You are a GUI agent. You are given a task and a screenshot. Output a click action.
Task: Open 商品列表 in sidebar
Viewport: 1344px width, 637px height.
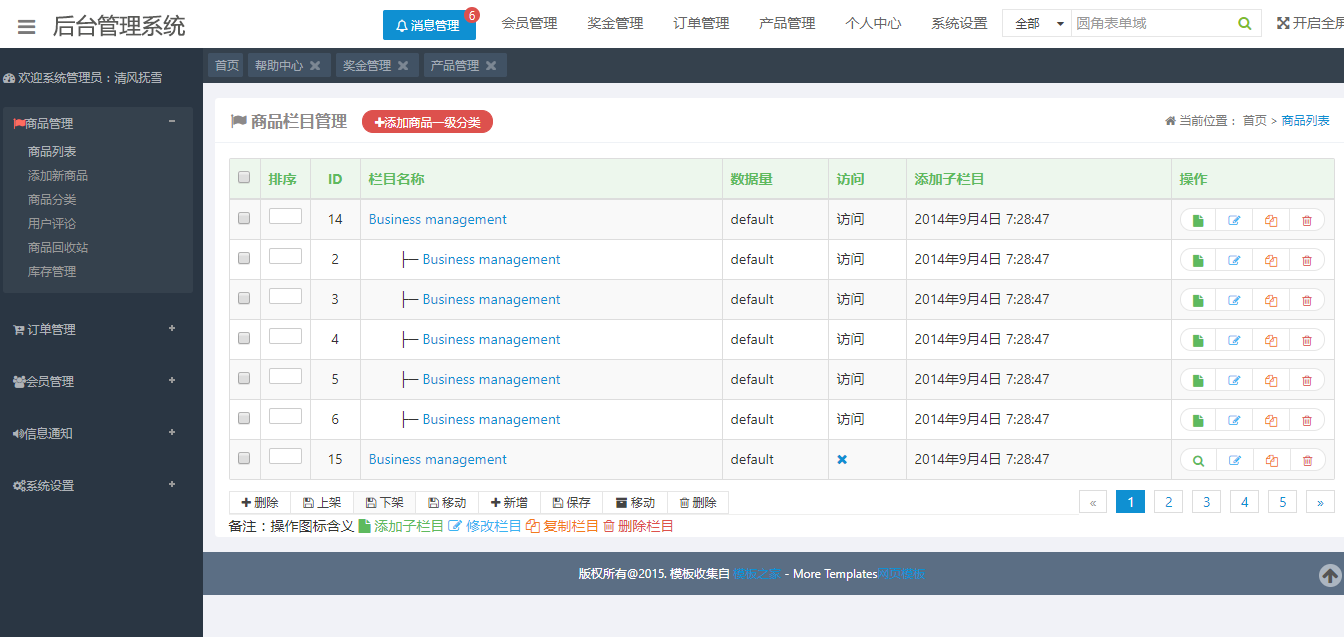click(52, 152)
